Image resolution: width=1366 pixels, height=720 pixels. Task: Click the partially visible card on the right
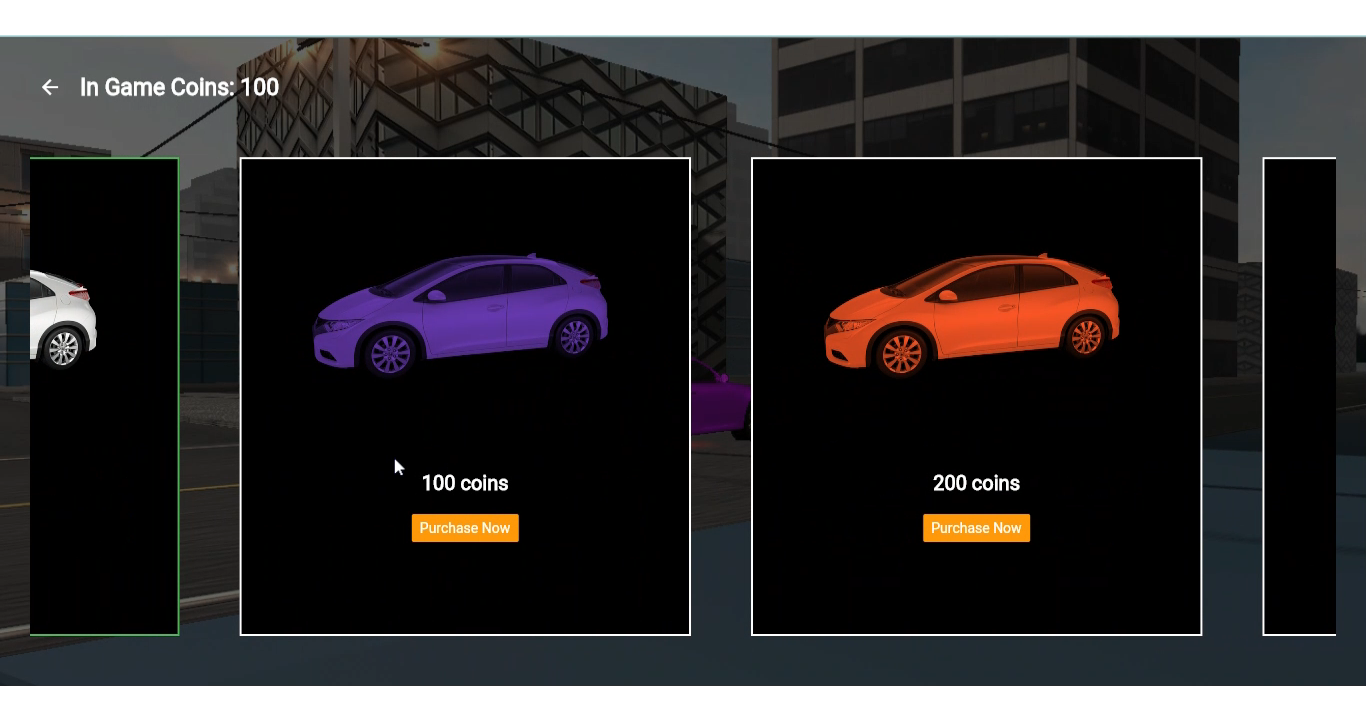tap(1300, 396)
